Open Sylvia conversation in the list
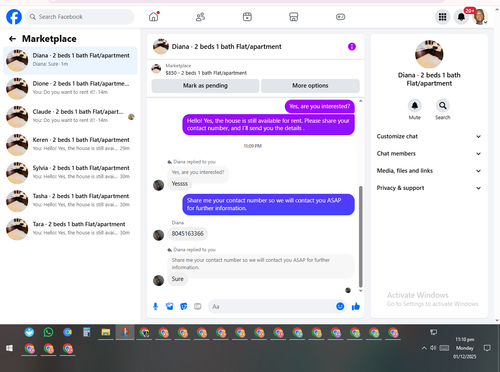This screenshot has width=500, height=372. point(70,173)
